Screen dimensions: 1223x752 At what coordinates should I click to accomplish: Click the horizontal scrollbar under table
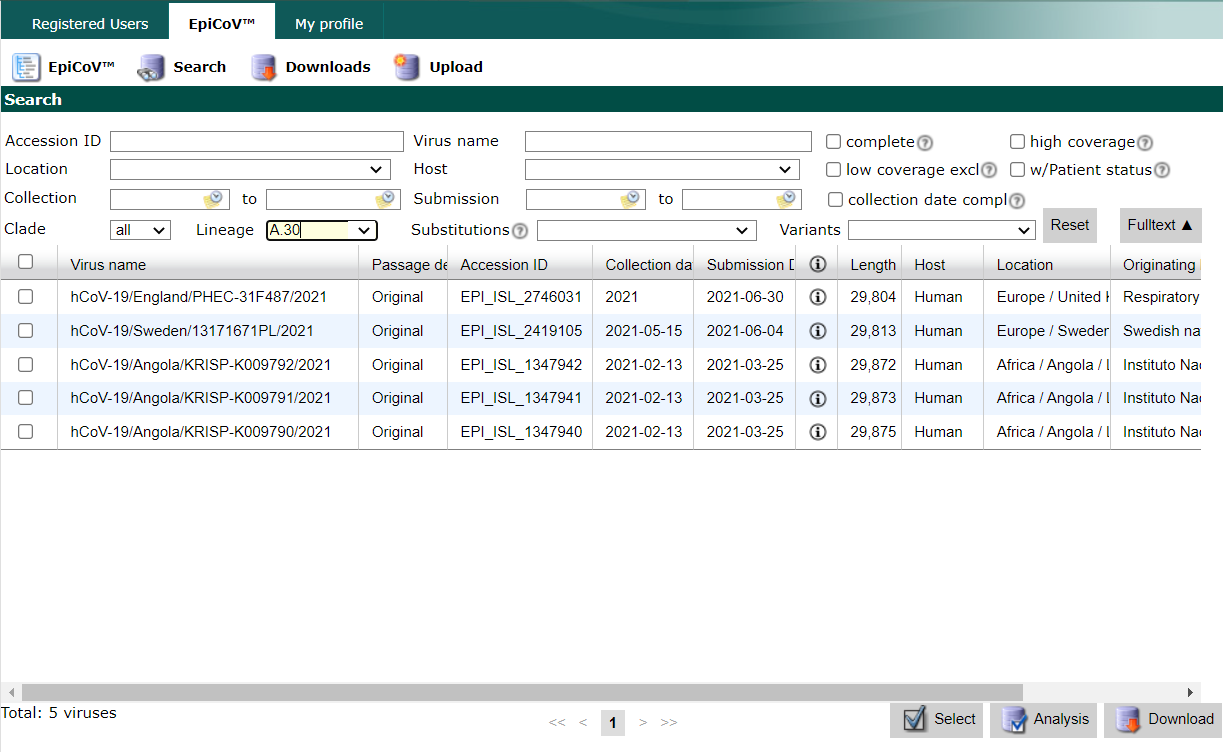pos(522,692)
